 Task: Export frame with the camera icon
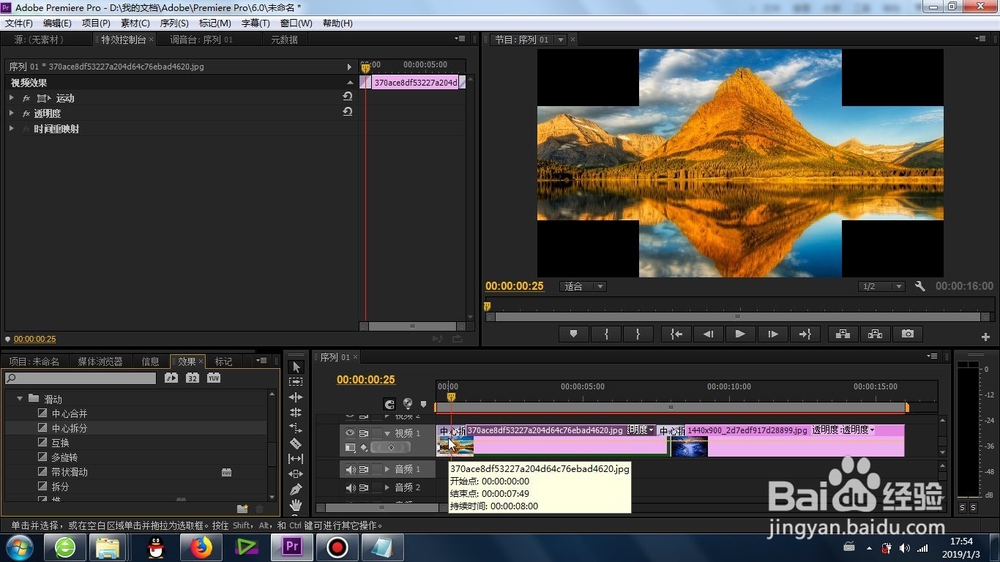908,334
